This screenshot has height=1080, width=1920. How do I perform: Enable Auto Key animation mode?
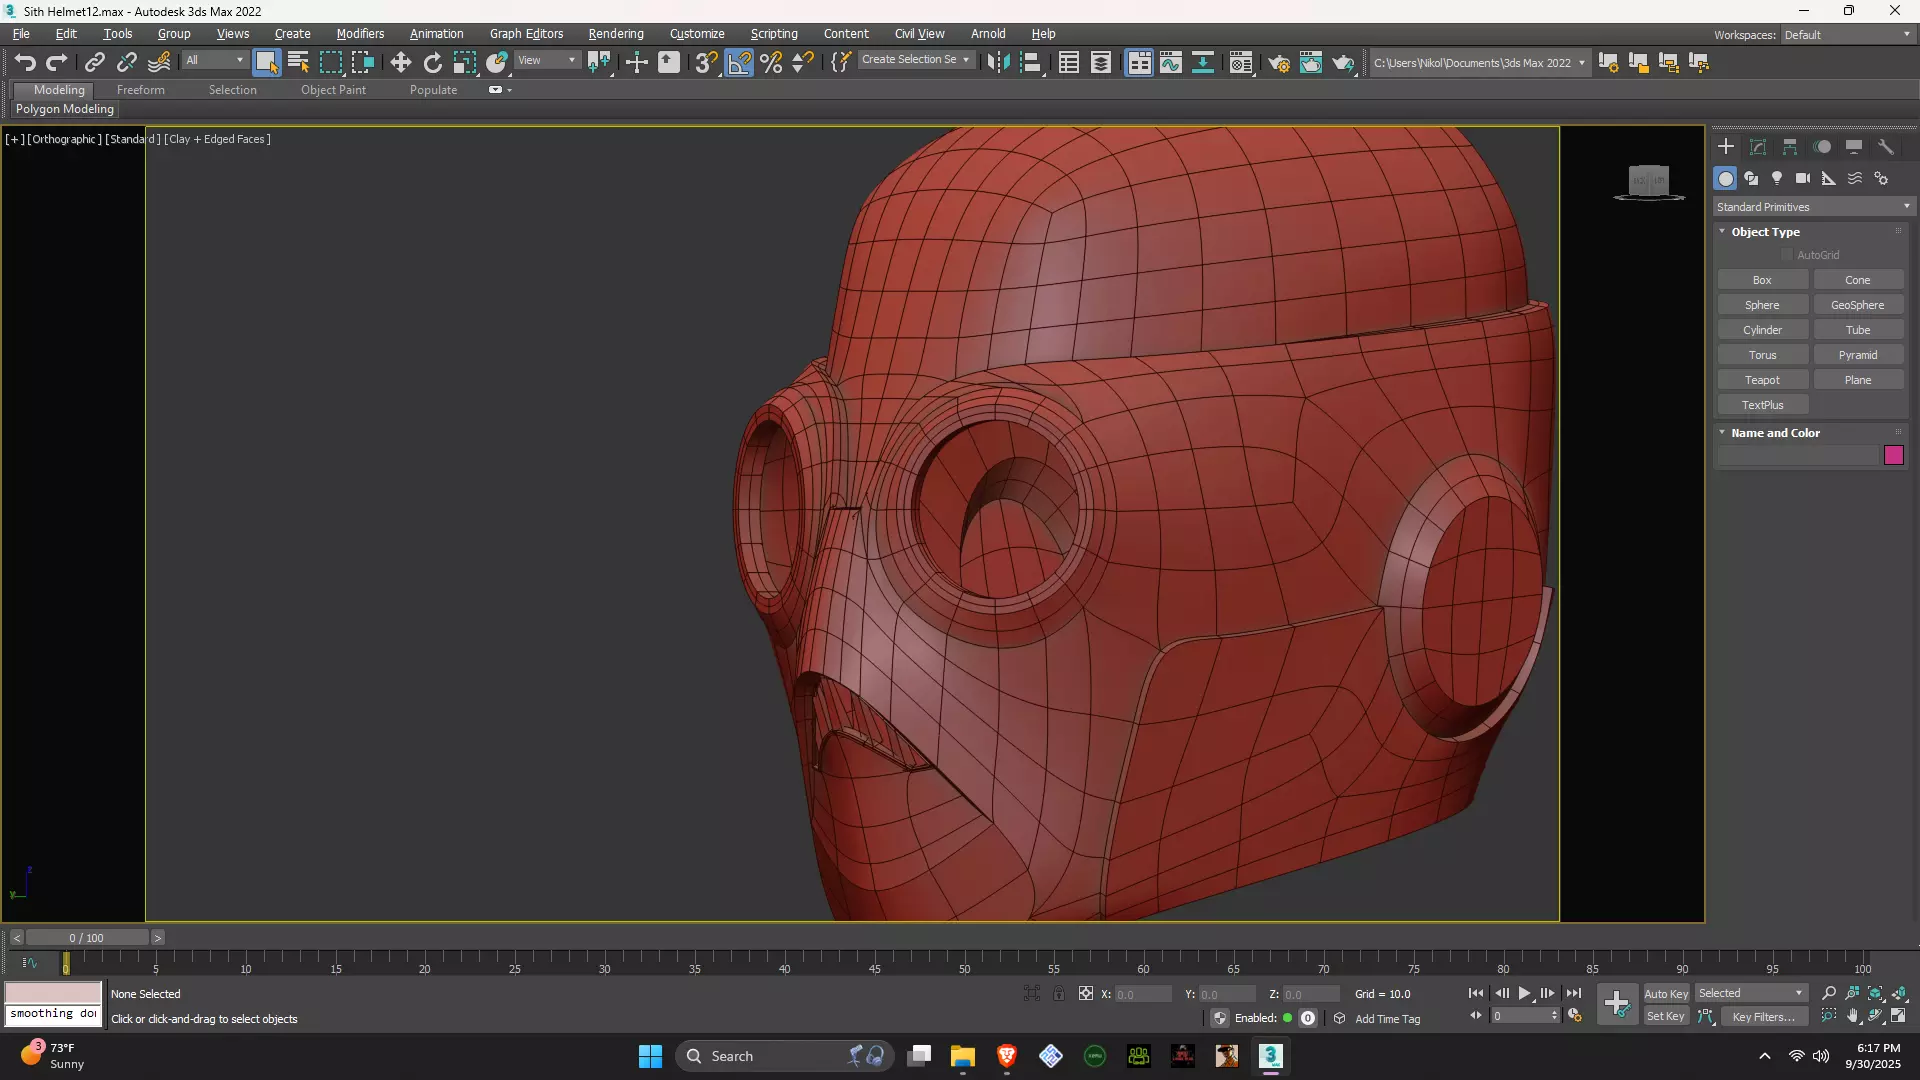pyautogui.click(x=1666, y=993)
